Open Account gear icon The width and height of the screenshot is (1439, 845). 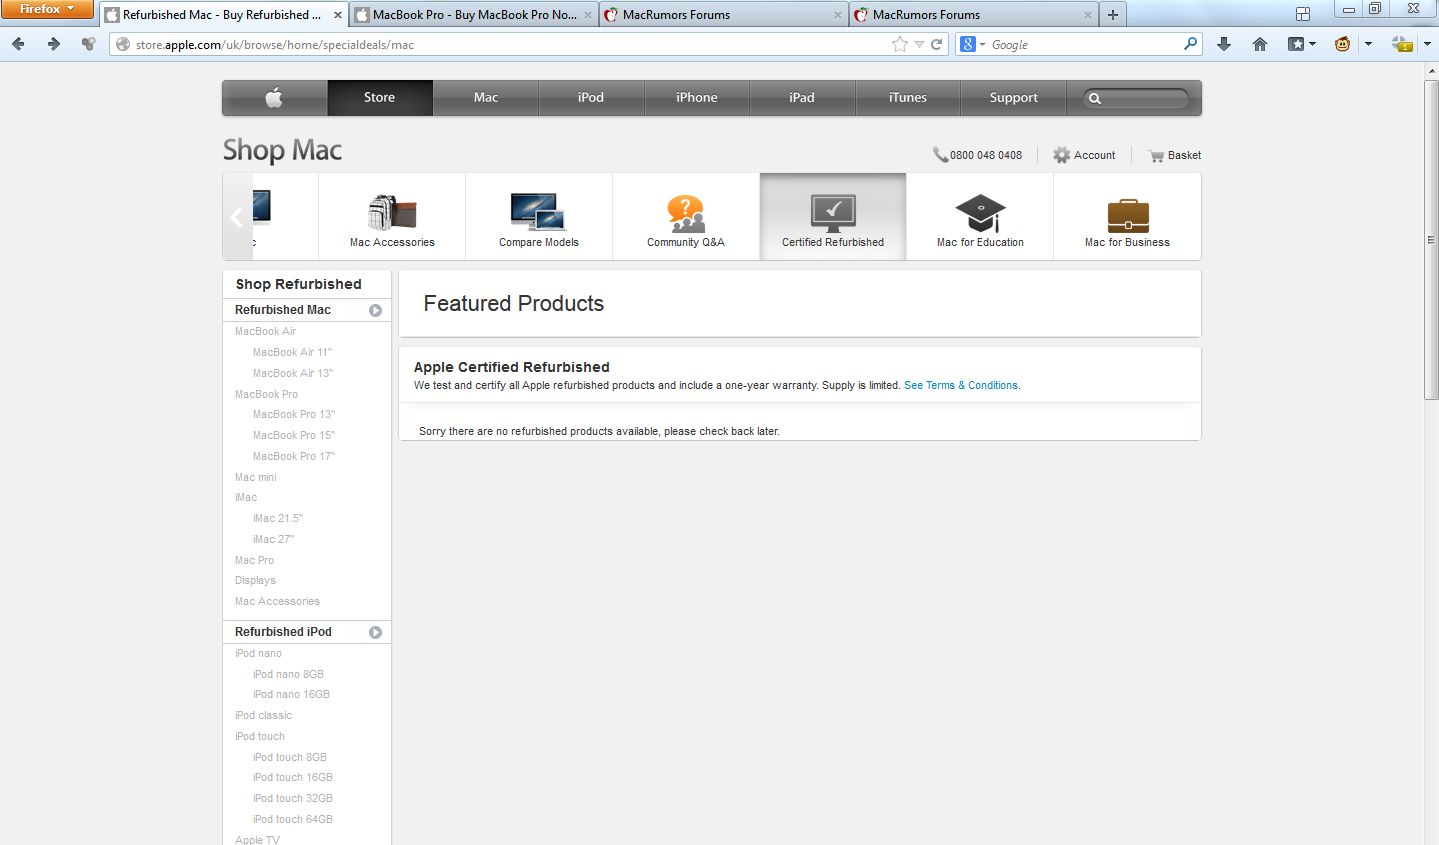(x=1061, y=155)
